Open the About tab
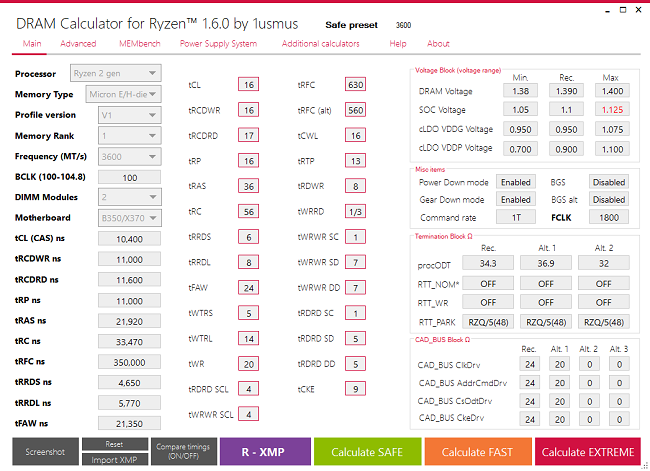Image resolution: width=650 pixels, height=471 pixels. point(438,44)
